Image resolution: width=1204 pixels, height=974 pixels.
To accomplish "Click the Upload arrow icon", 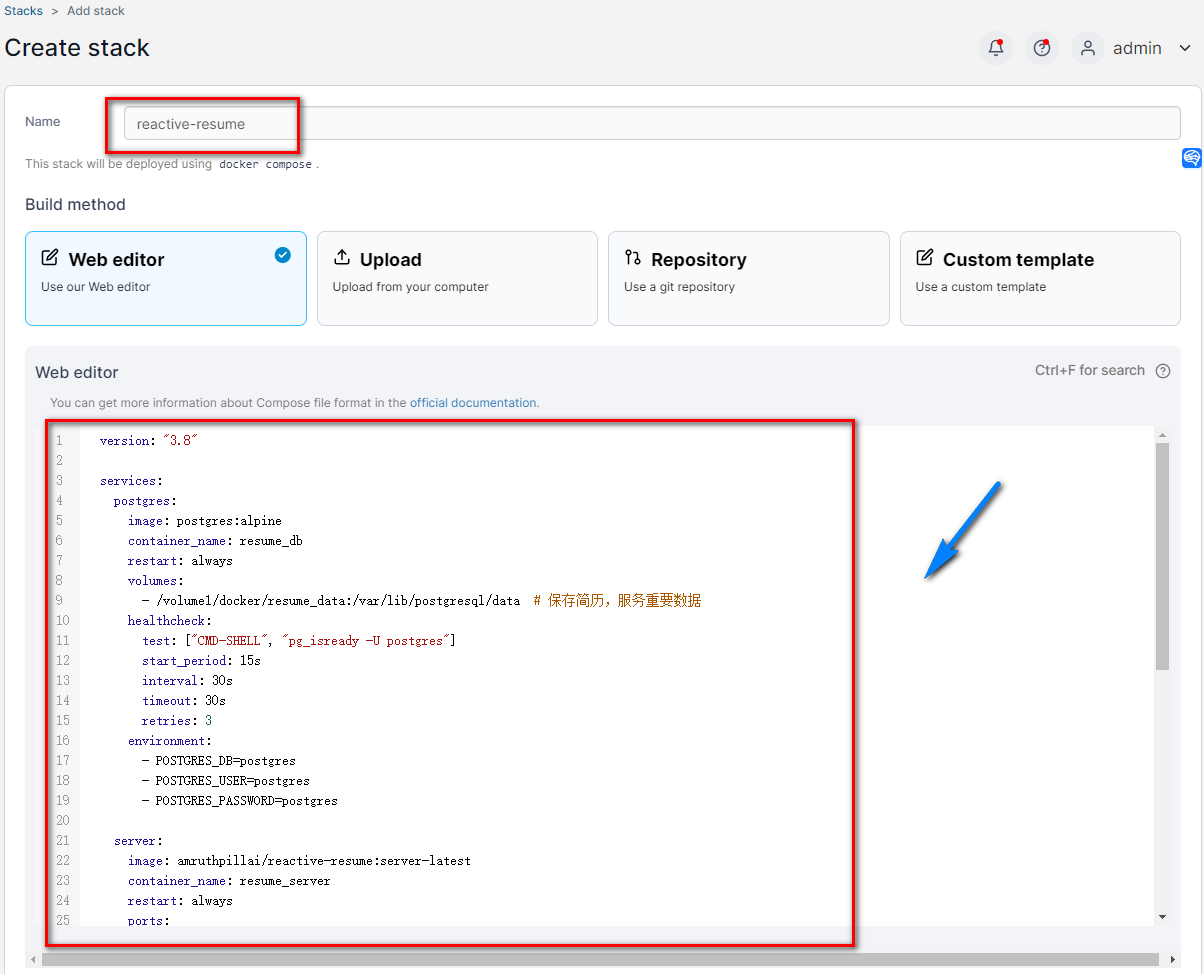I will (342, 258).
